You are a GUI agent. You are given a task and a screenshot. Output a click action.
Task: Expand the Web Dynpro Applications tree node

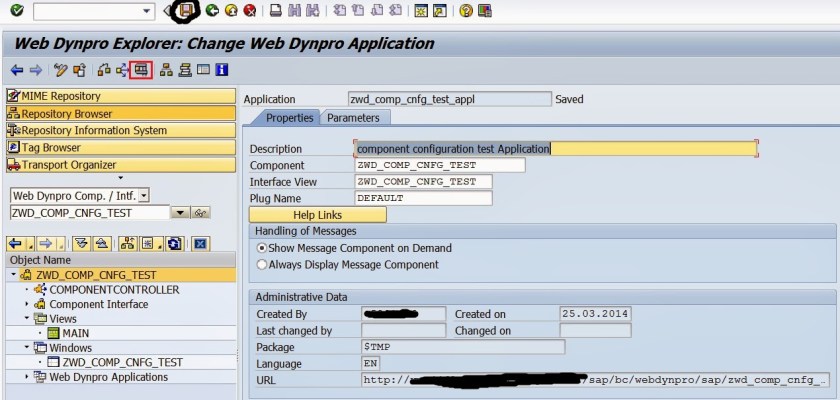coord(27,376)
